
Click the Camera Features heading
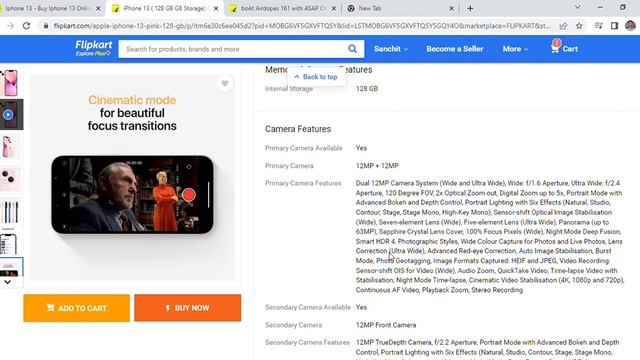coord(298,129)
